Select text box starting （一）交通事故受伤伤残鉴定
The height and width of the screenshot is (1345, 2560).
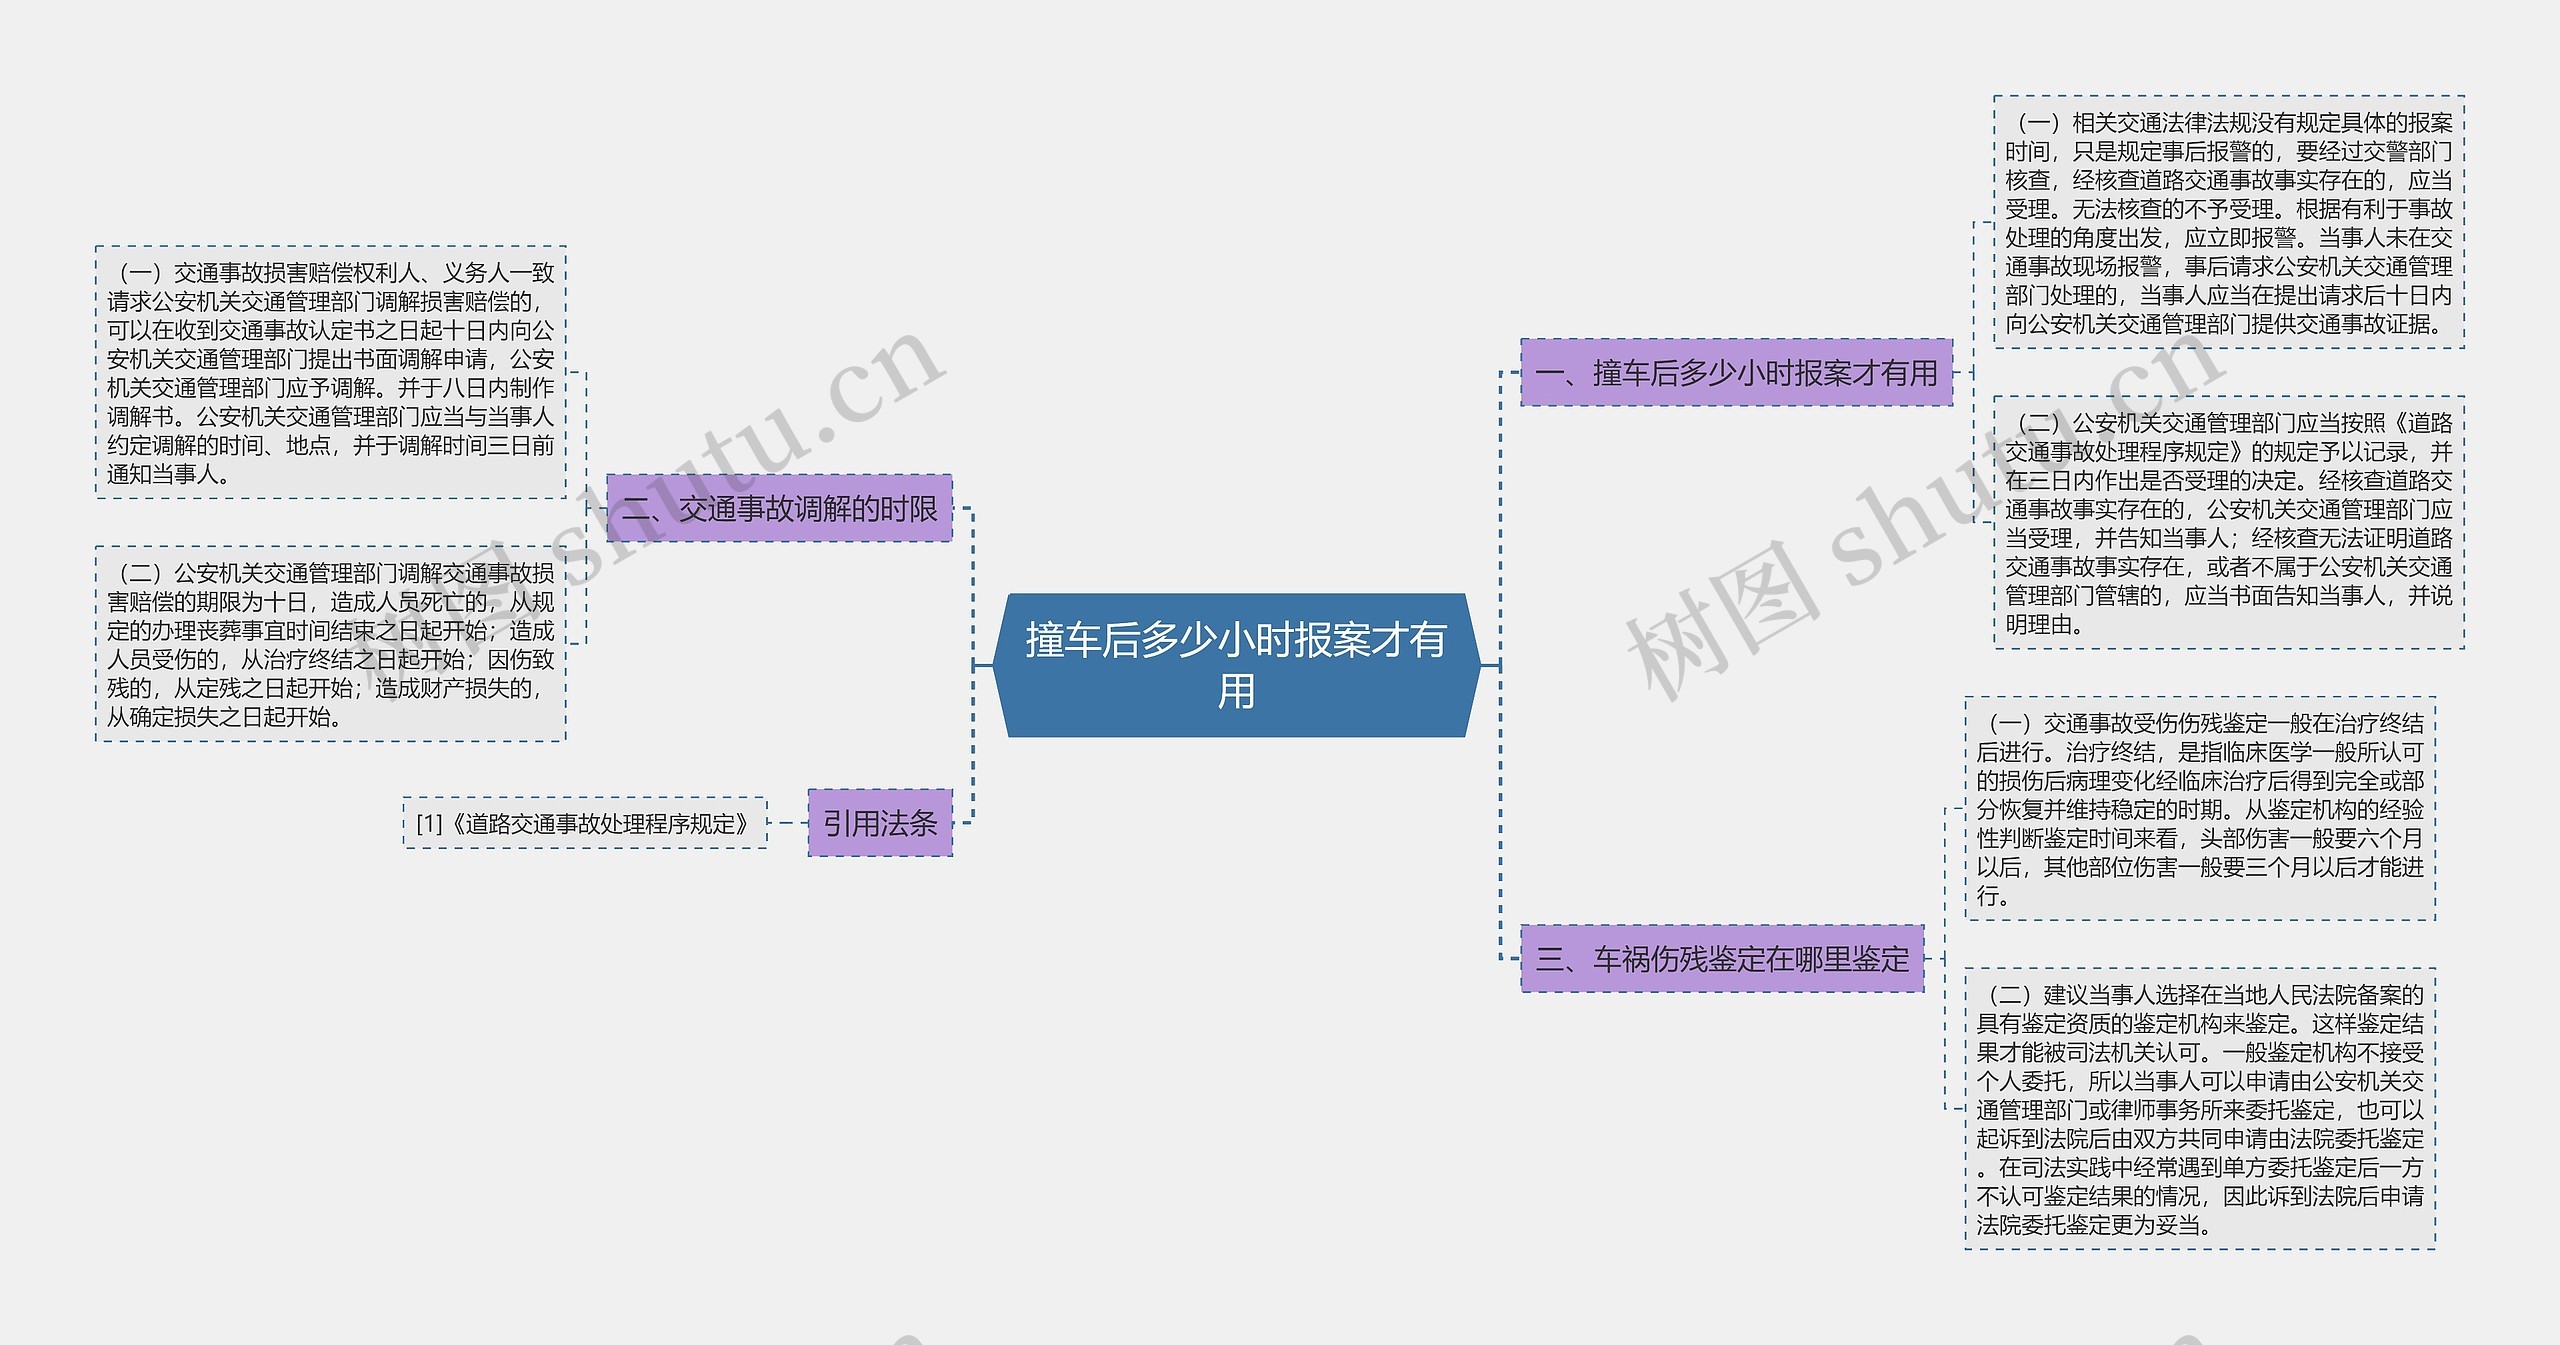[x=2200, y=808]
